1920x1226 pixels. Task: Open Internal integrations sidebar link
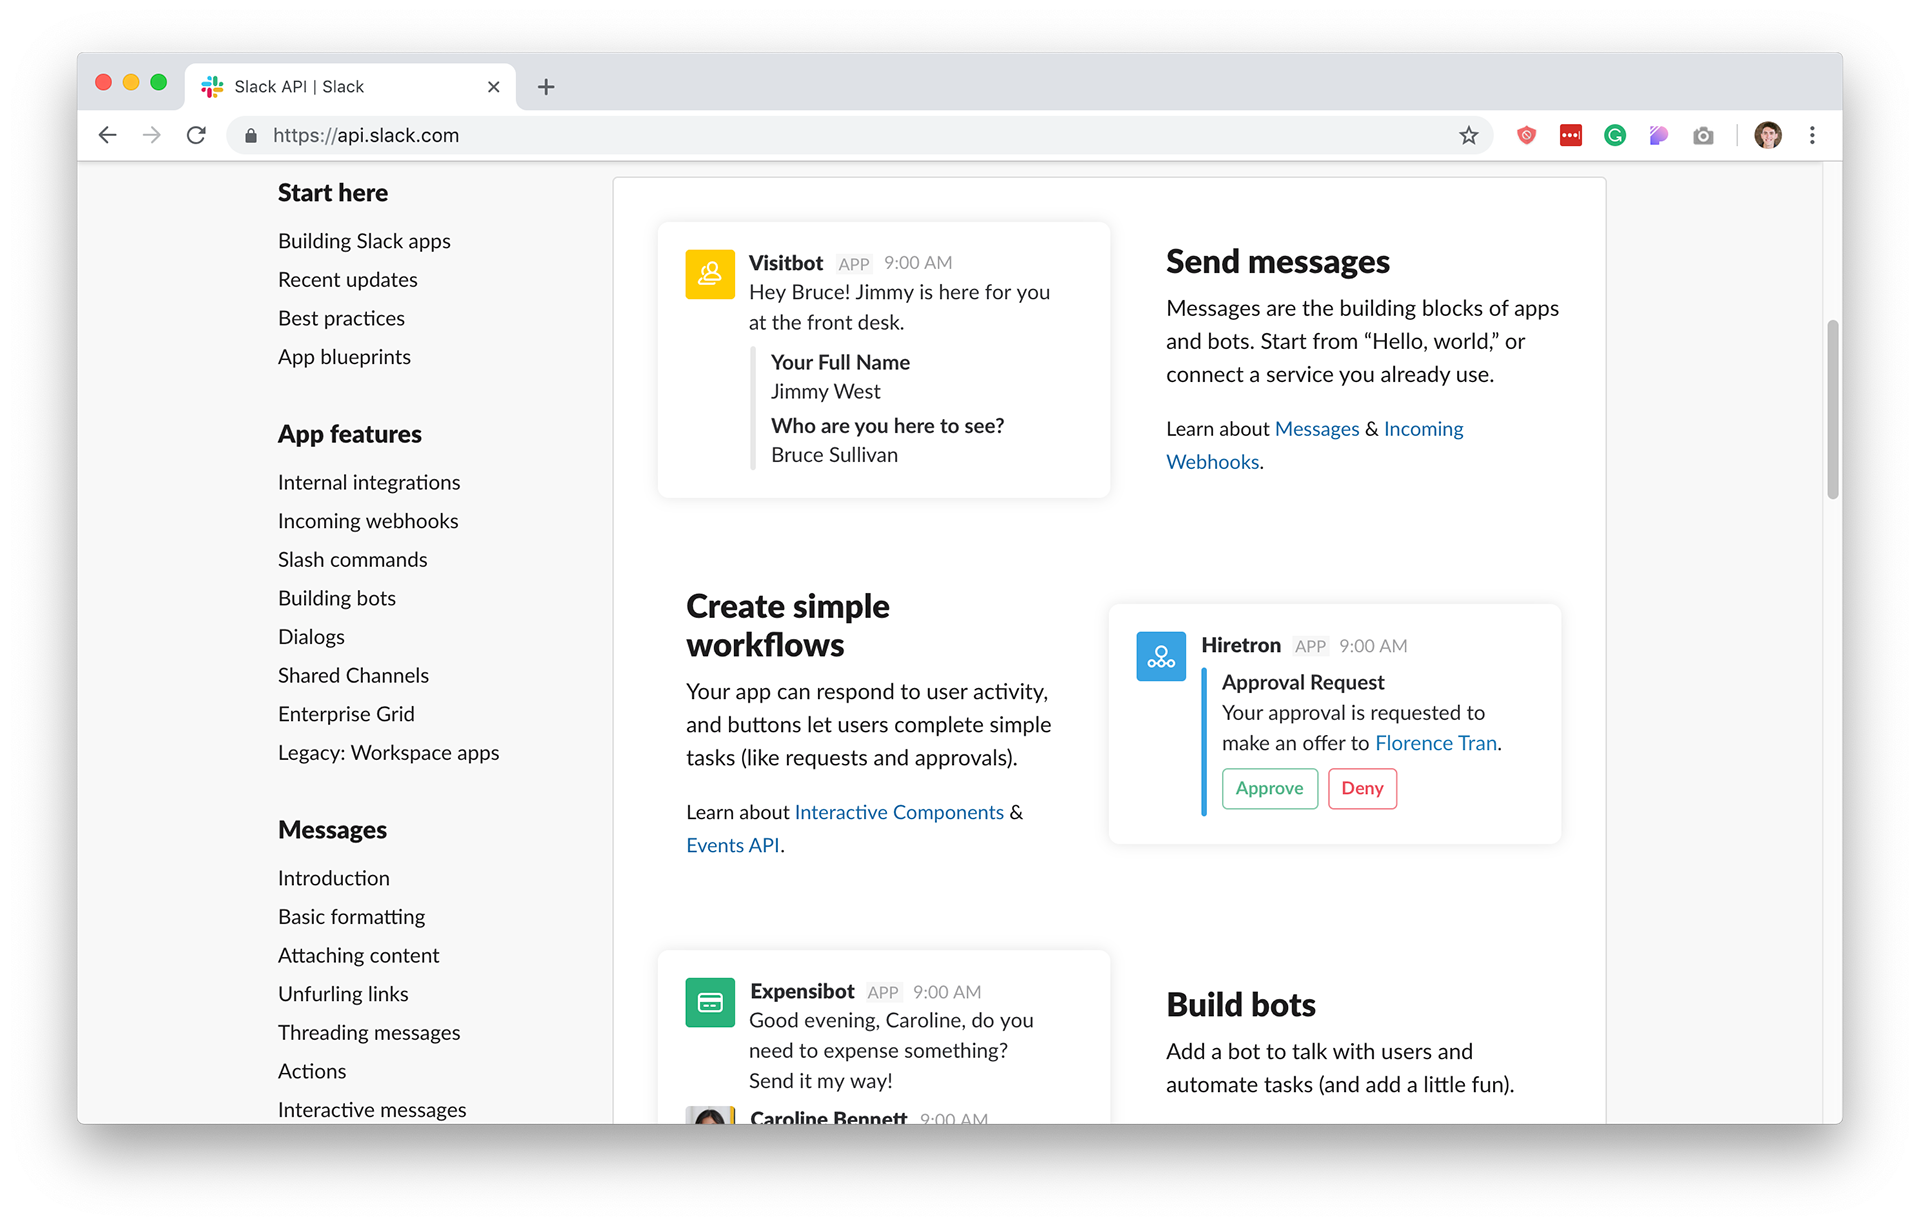pyautogui.click(x=369, y=482)
